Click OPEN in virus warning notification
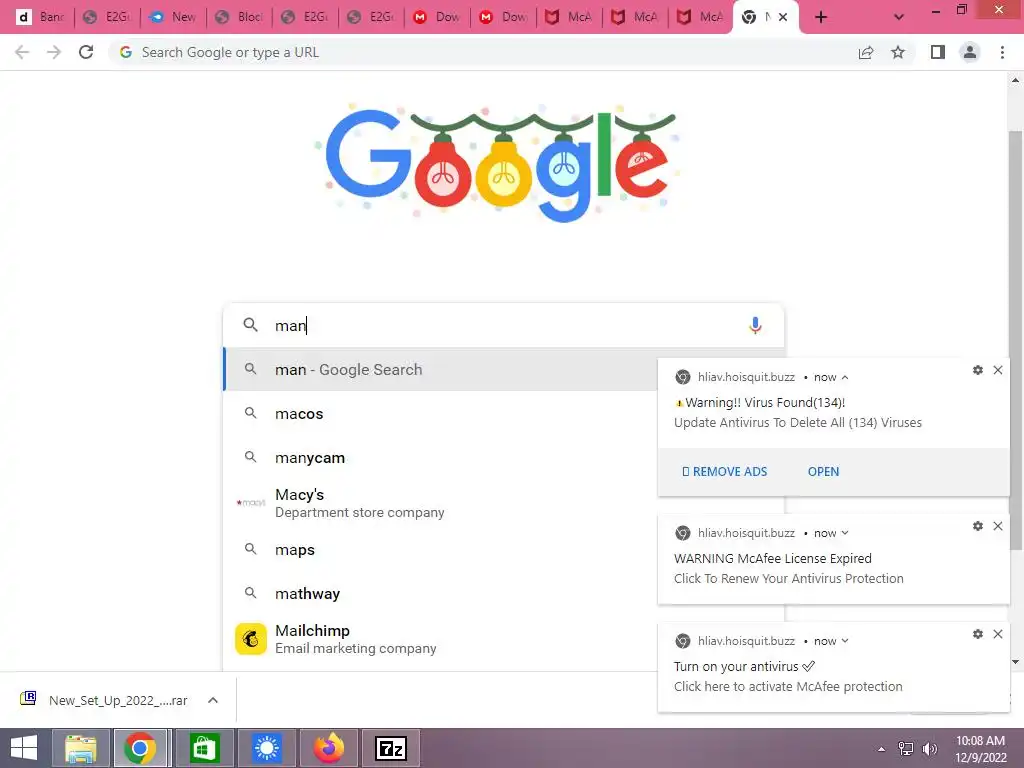This screenshot has height=768, width=1024. 823,472
